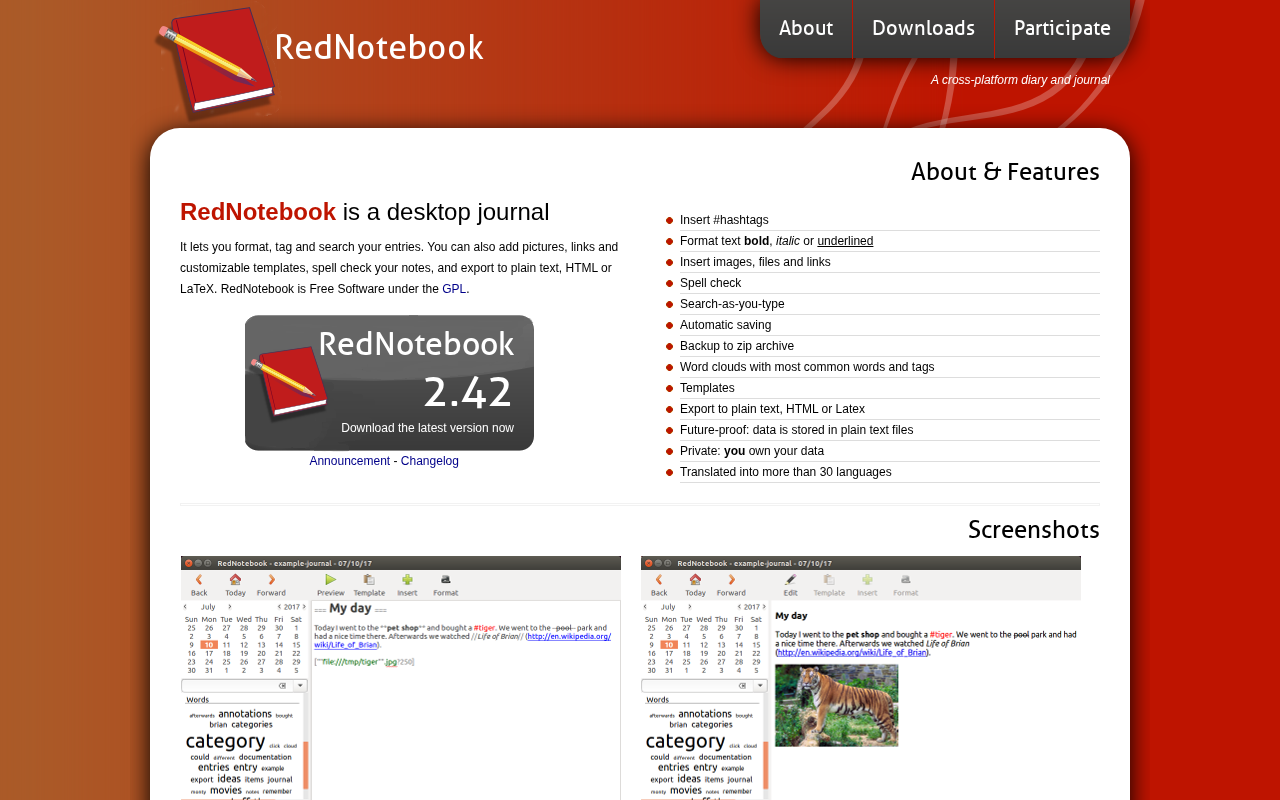Open the Downloads navigation tab
This screenshot has width=1280, height=800.
click(923, 28)
